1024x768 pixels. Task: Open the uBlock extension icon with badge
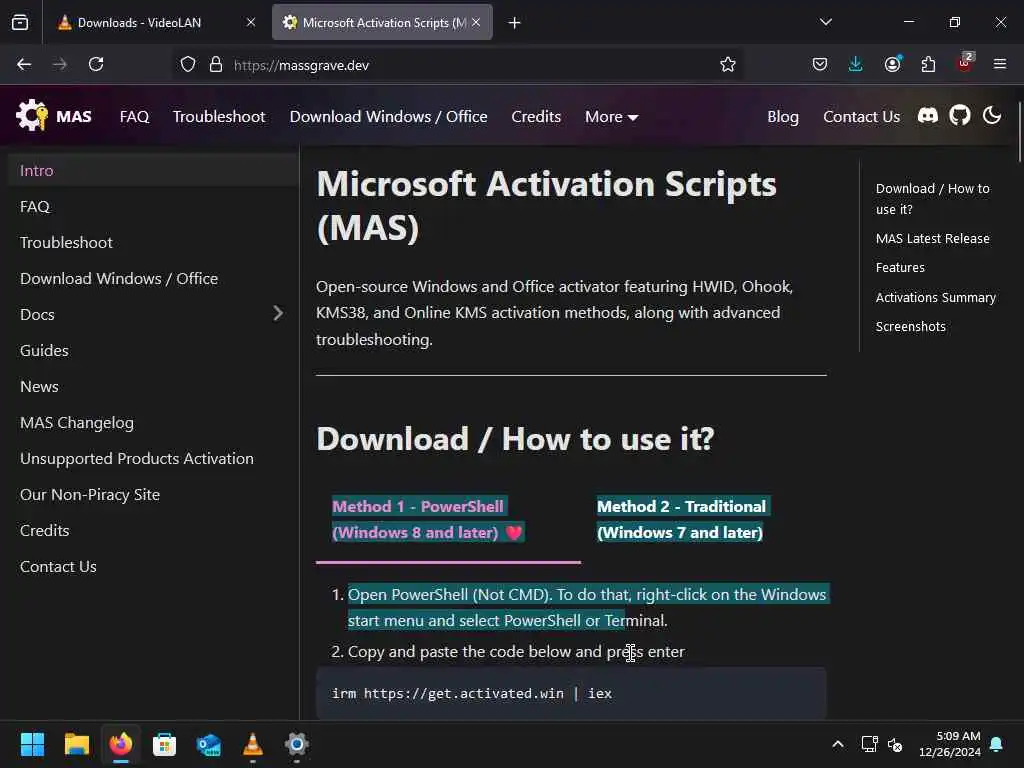[x=965, y=63]
